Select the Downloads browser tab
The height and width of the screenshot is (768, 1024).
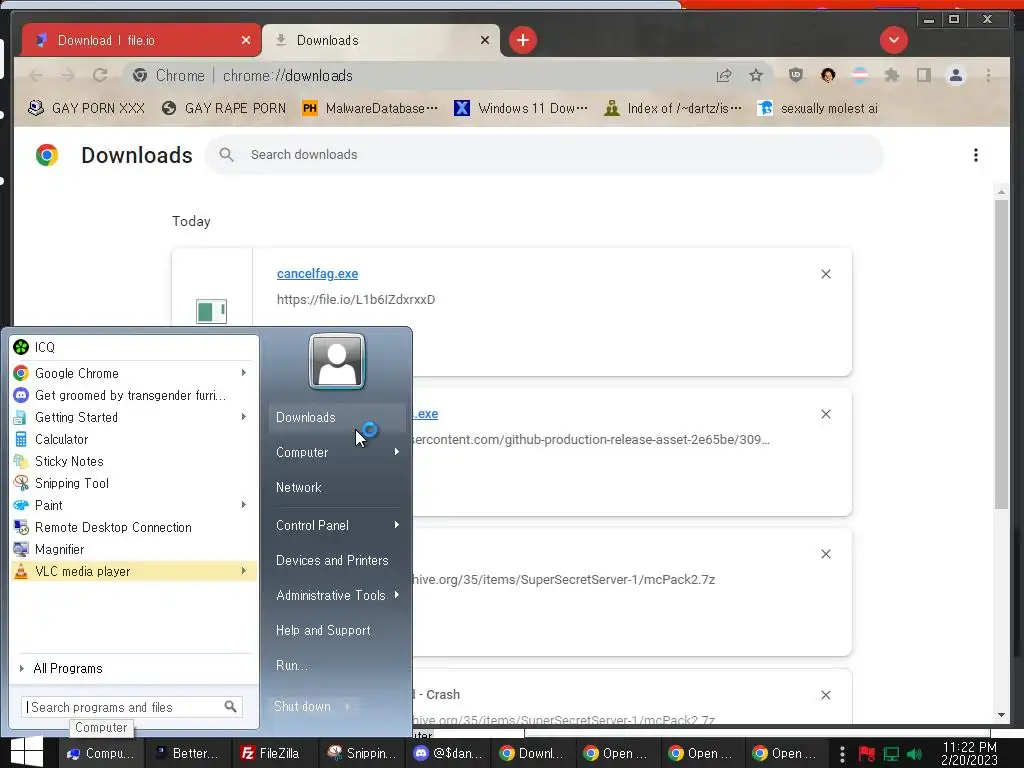[x=380, y=40]
